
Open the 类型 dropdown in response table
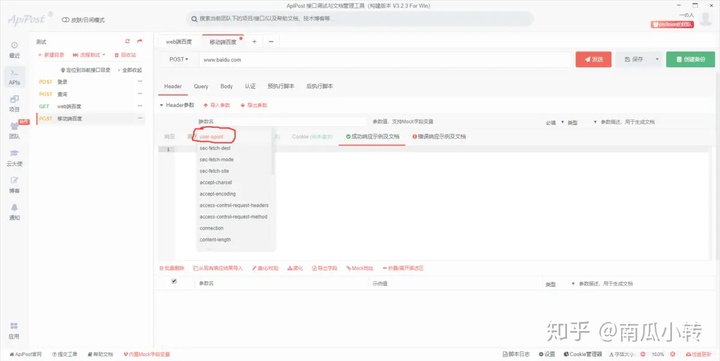pyautogui.click(x=560, y=284)
